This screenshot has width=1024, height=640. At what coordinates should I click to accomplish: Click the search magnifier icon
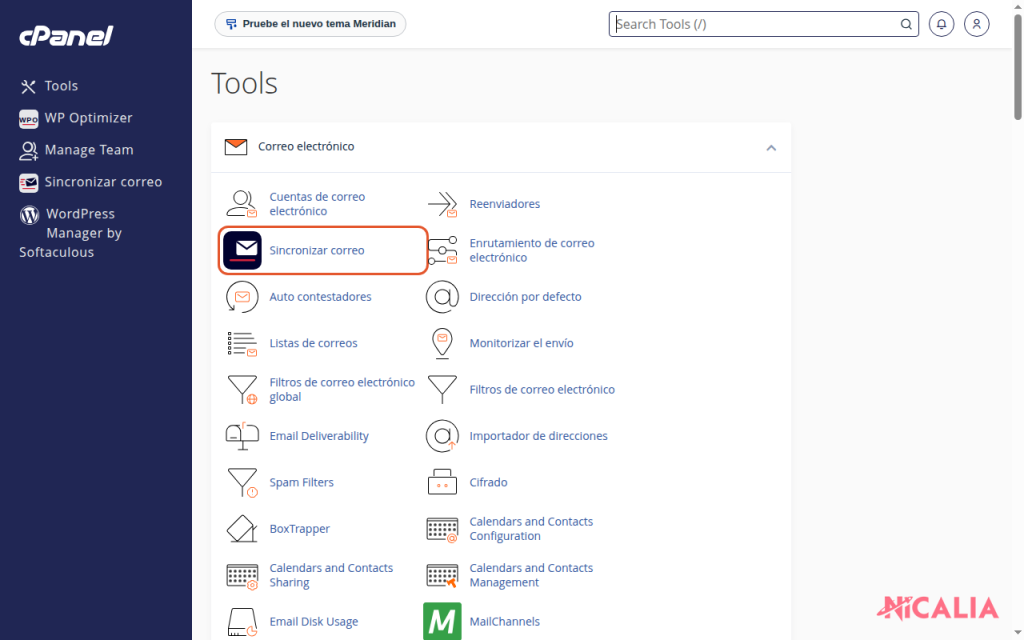(x=906, y=24)
